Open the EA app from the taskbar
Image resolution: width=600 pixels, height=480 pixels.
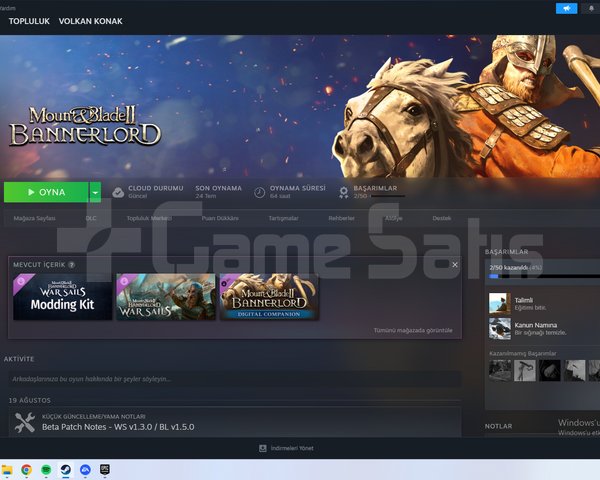pos(85,470)
